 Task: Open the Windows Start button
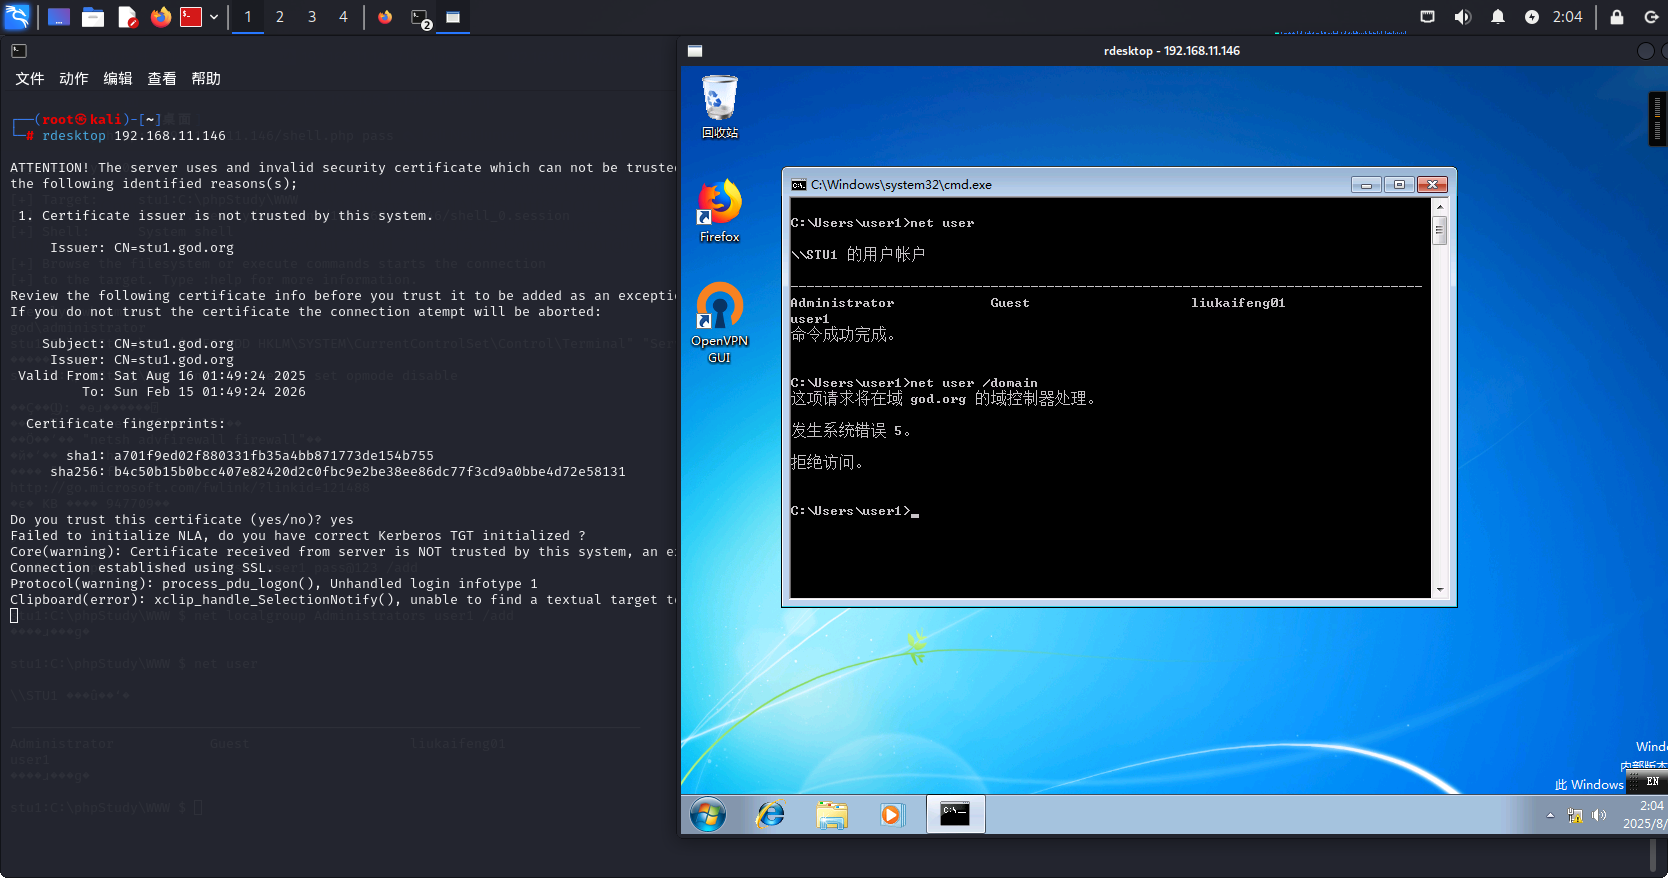pyautogui.click(x=708, y=815)
